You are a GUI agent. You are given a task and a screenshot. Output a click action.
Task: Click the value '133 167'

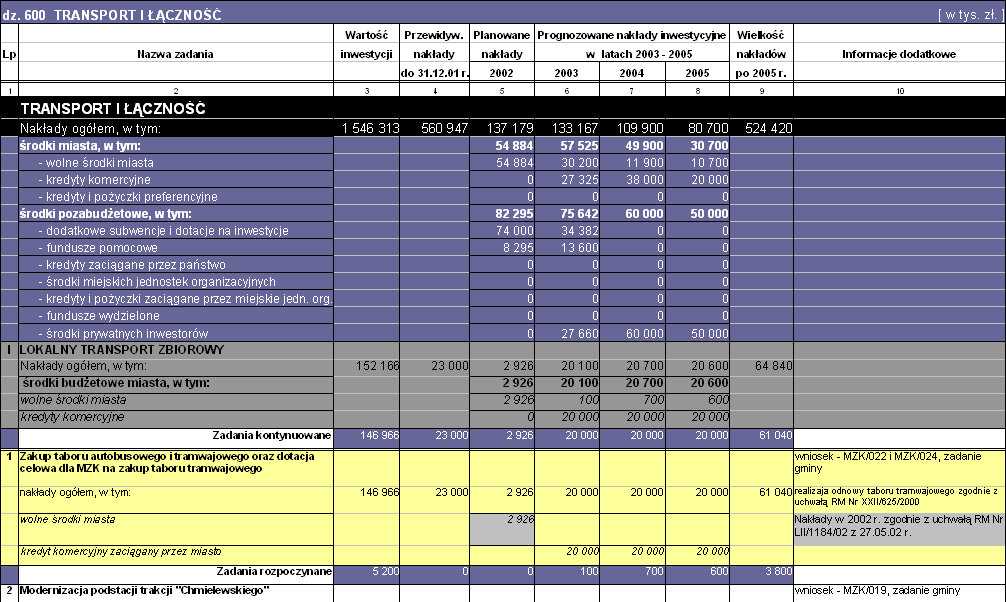pos(575,128)
